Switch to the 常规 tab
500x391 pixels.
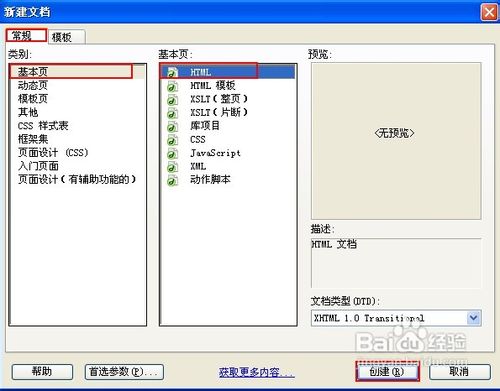(26, 36)
